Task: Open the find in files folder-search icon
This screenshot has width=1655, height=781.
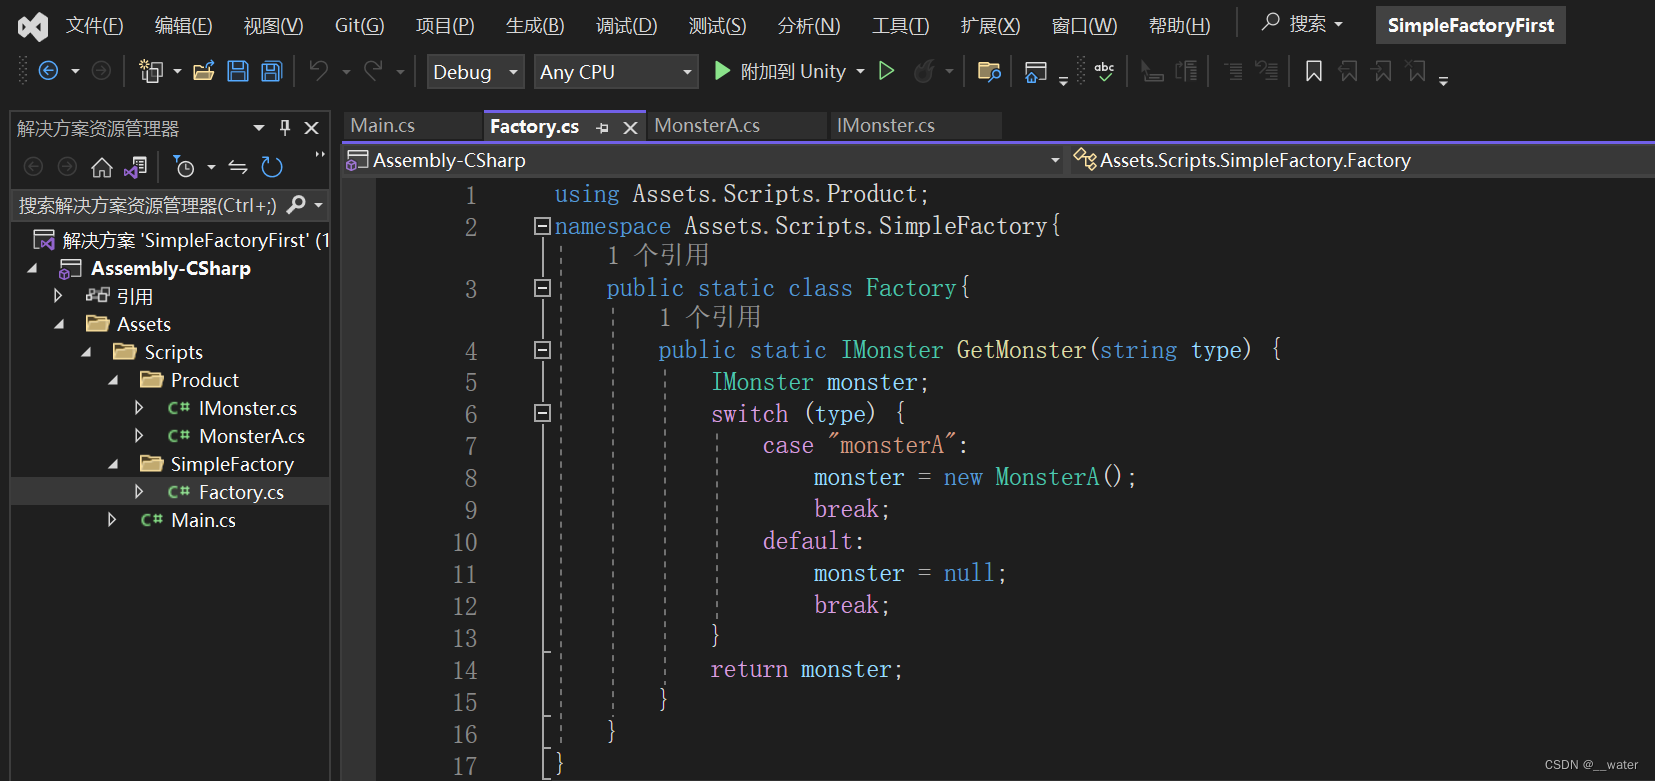Action: (989, 71)
